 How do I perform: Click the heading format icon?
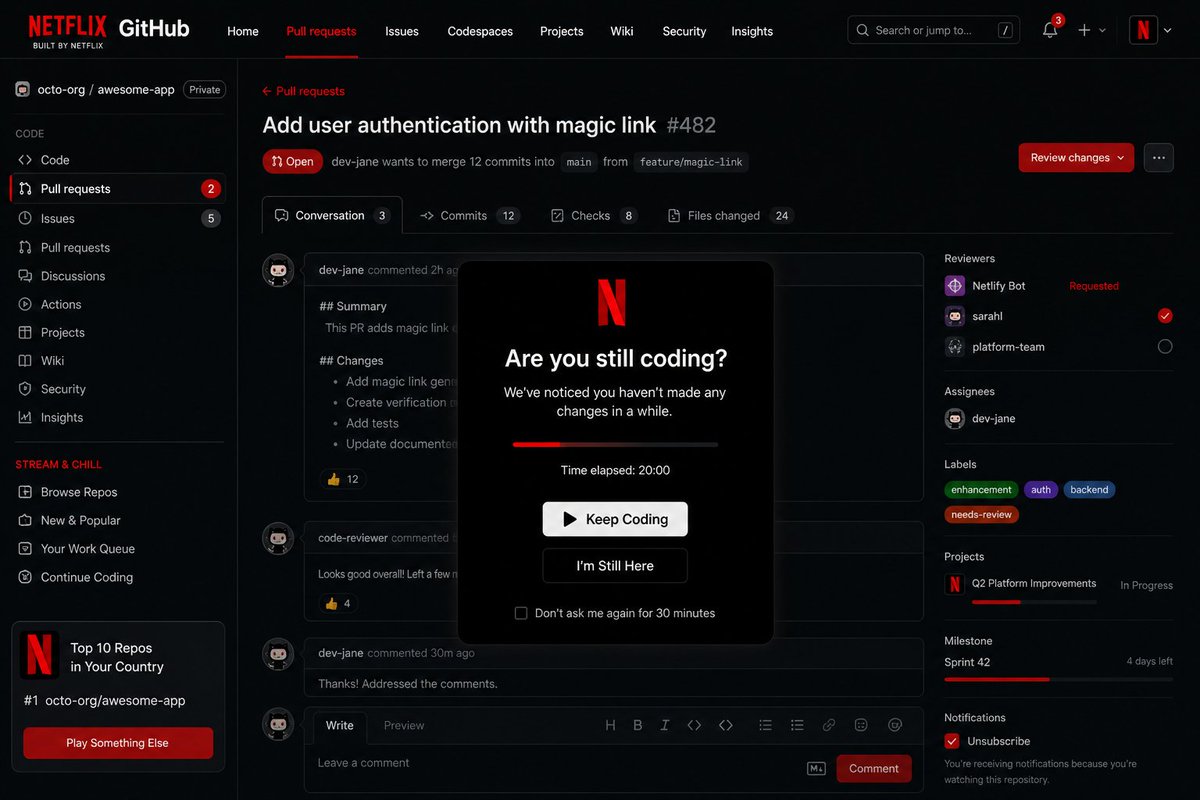tap(610, 725)
